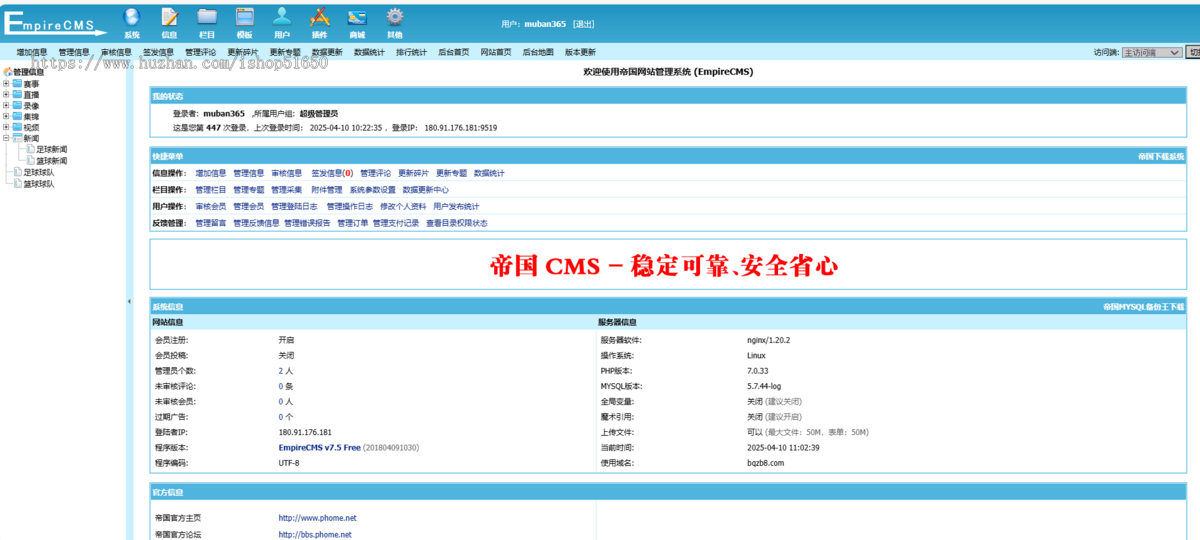
Task: Click 数据统计 in the top menu bar
Action: (x=369, y=52)
